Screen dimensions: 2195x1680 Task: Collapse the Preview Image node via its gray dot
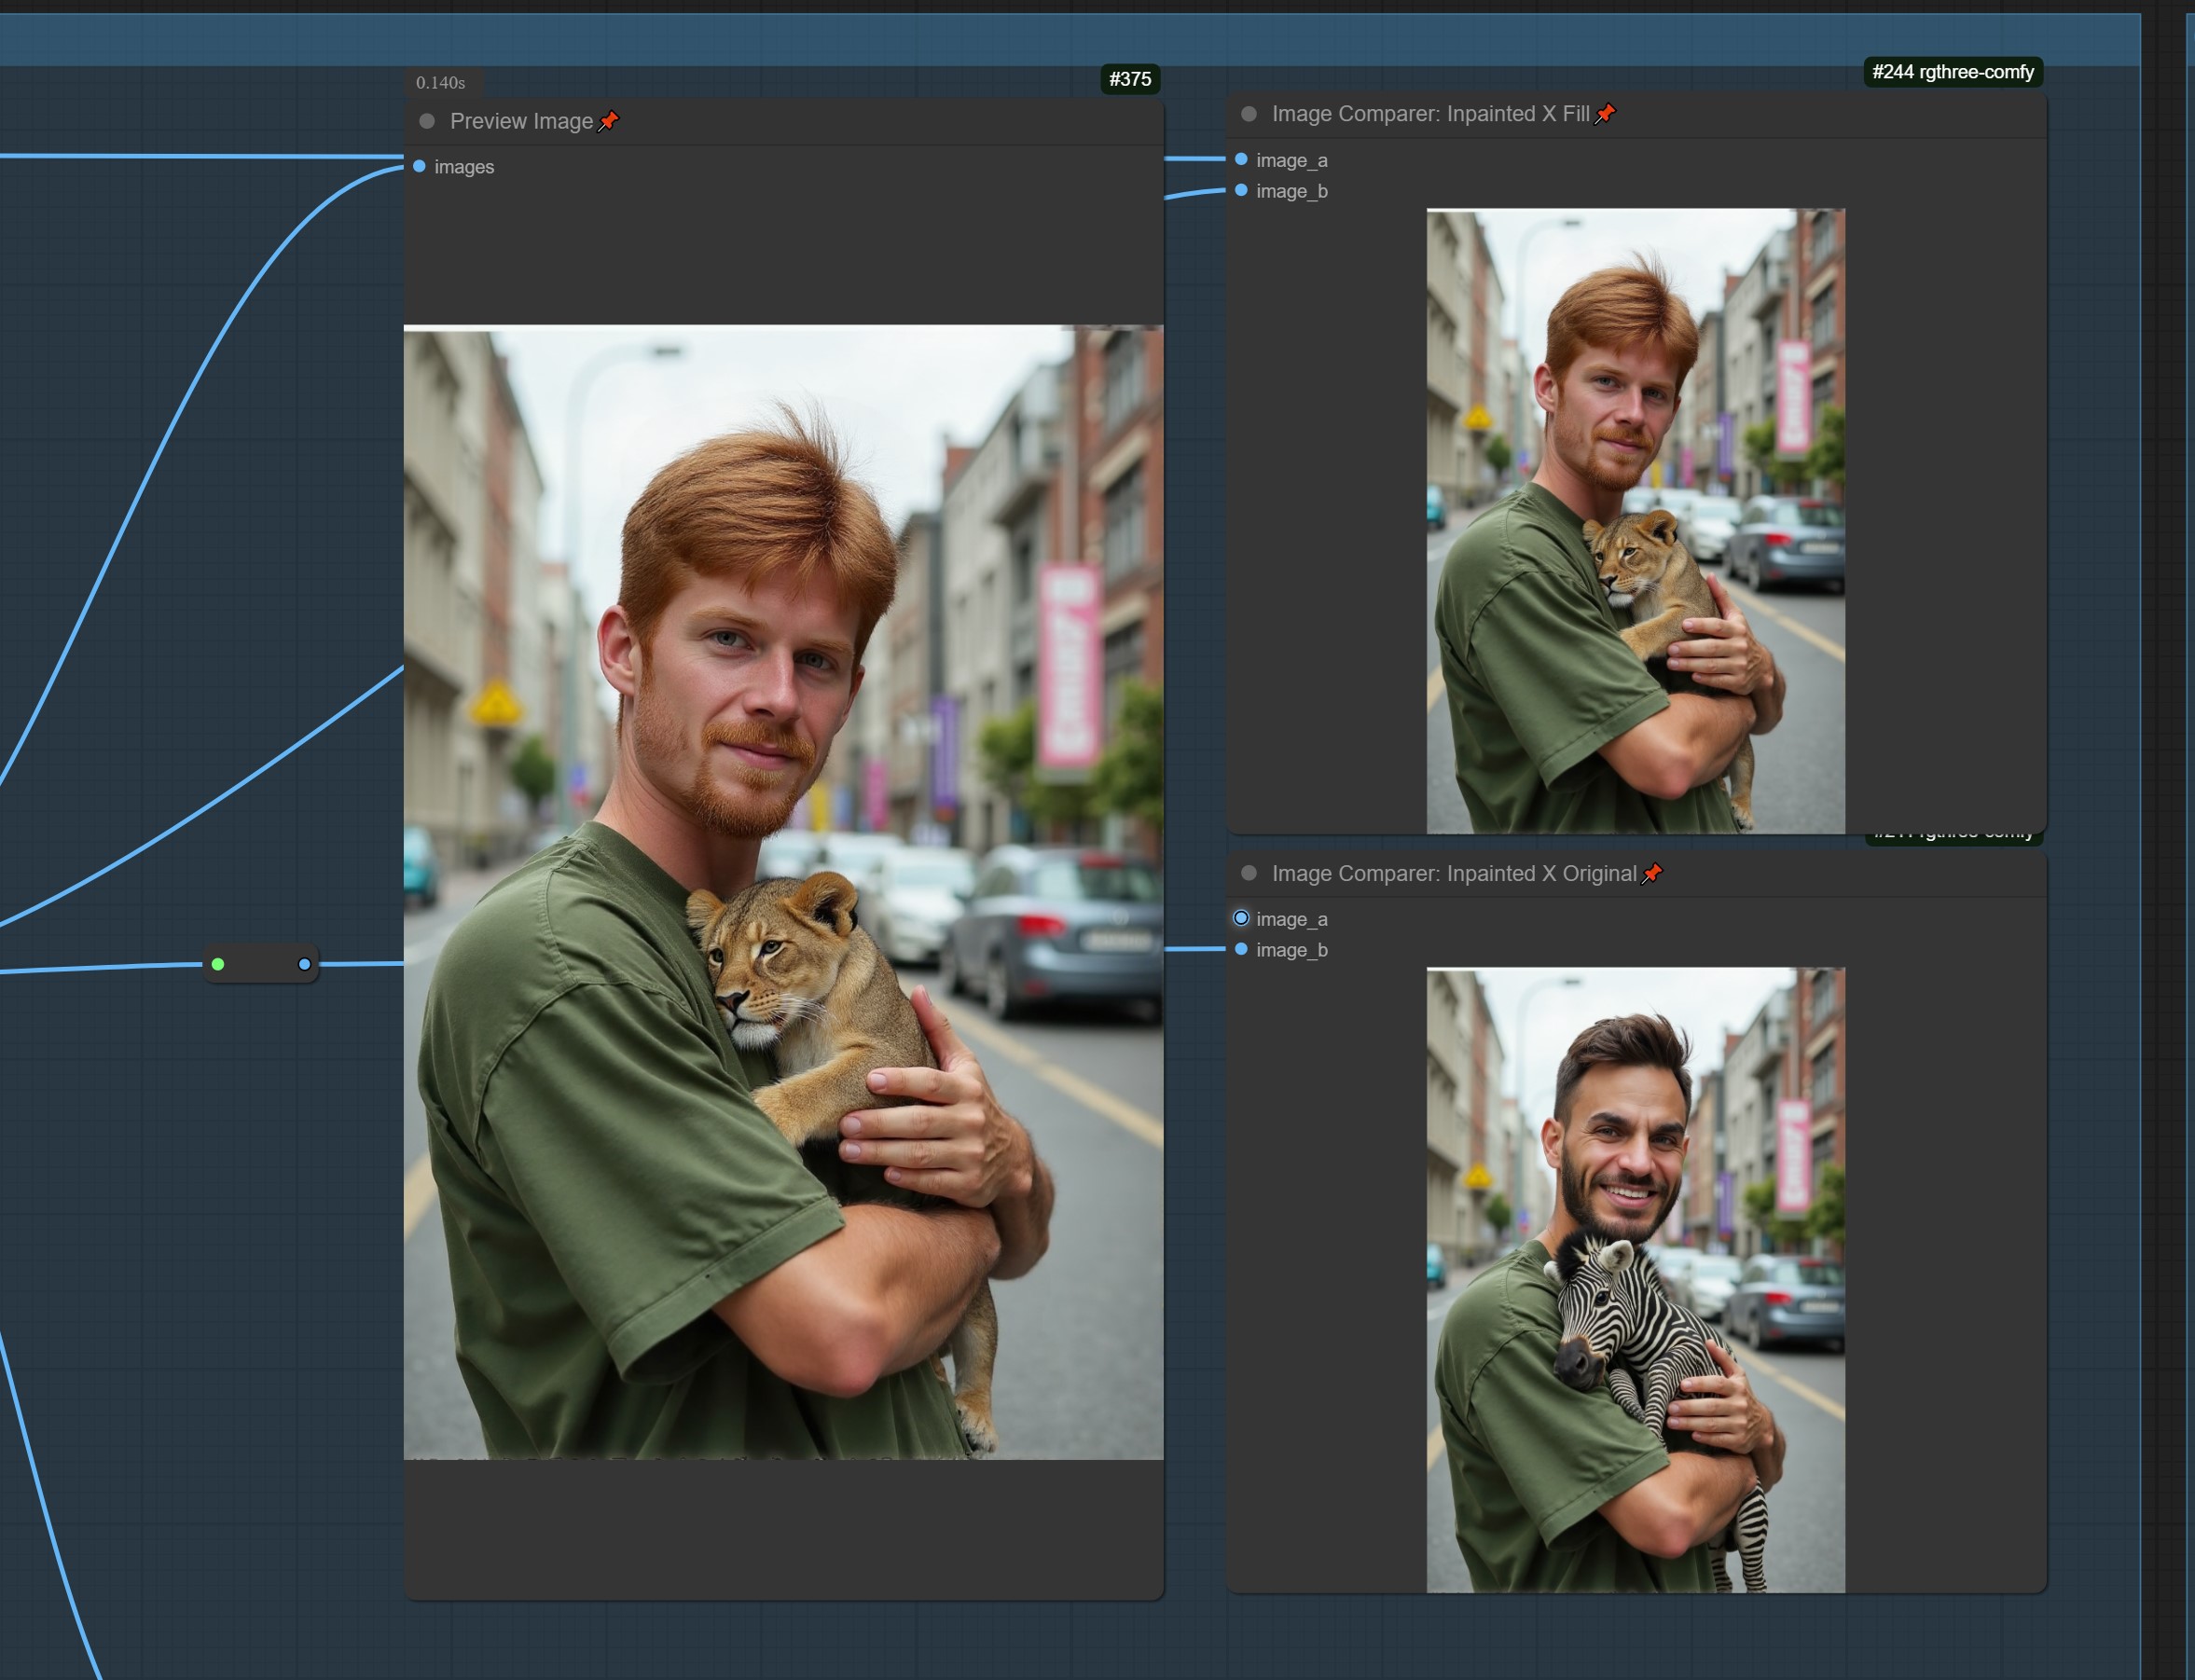(x=427, y=121)
